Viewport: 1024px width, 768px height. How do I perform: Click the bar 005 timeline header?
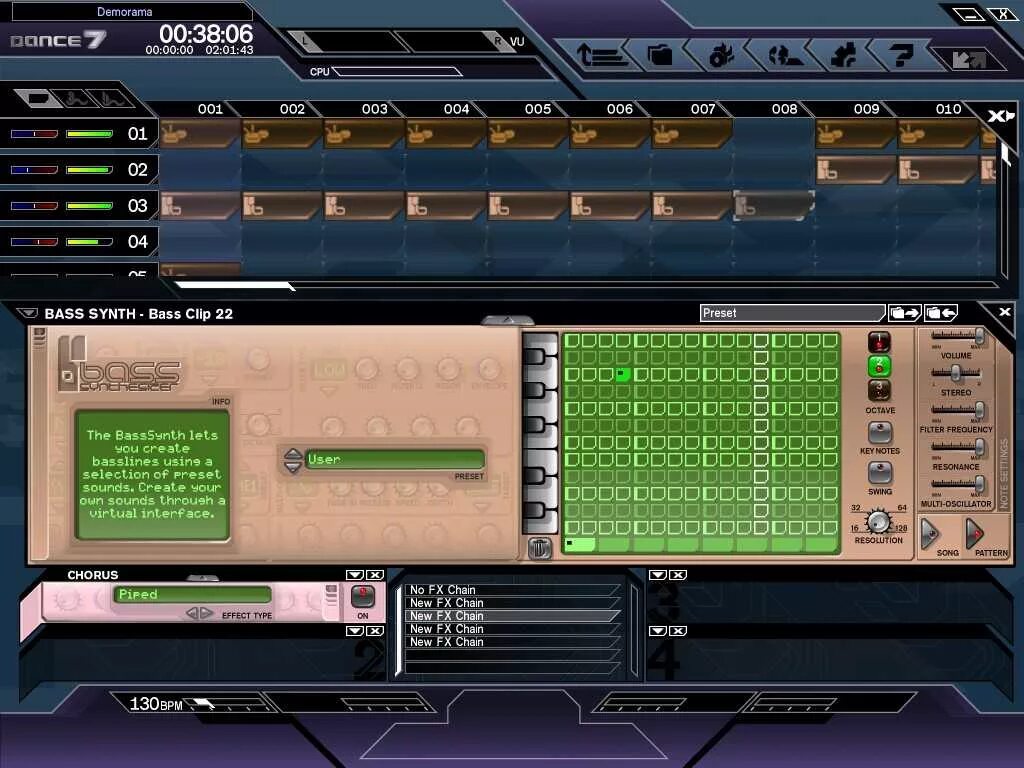(x=537, y=109)
